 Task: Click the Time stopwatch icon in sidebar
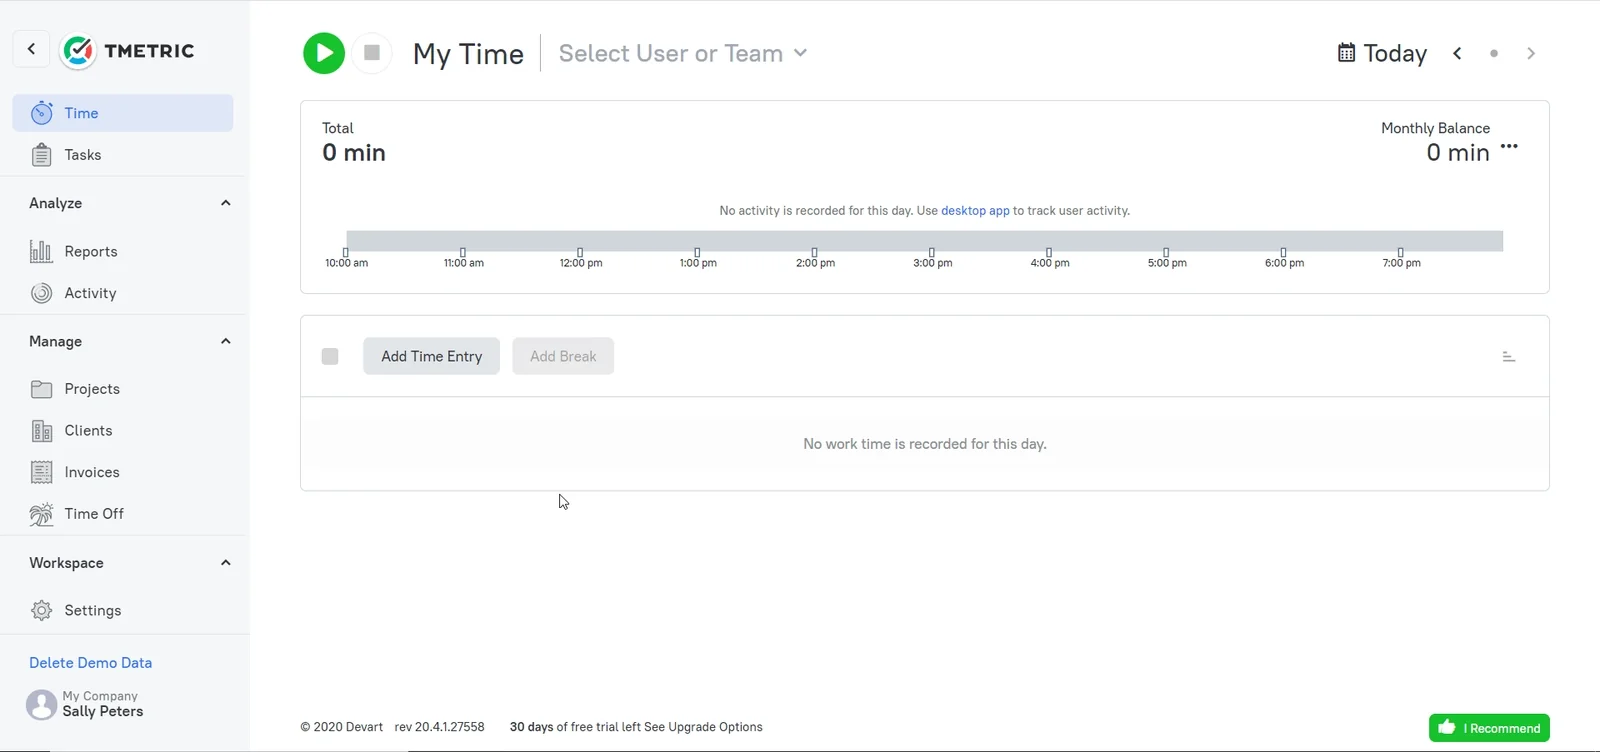point(42,113)
